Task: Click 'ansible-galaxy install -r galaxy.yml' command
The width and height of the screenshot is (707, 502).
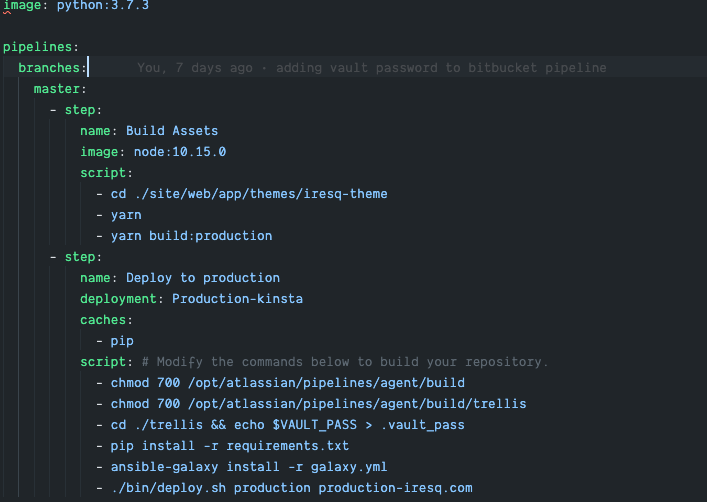Action: pos(249,467)
